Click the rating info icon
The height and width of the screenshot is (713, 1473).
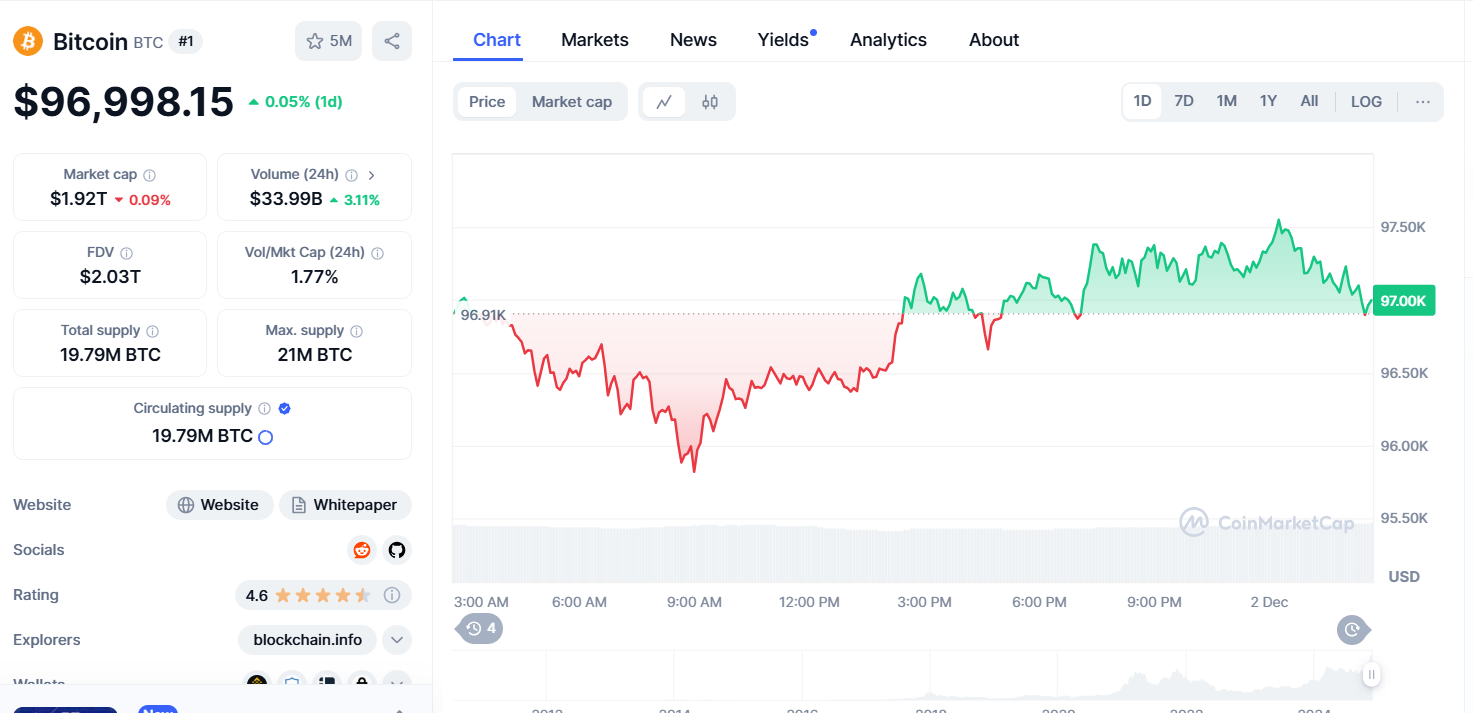coord(392,595)
